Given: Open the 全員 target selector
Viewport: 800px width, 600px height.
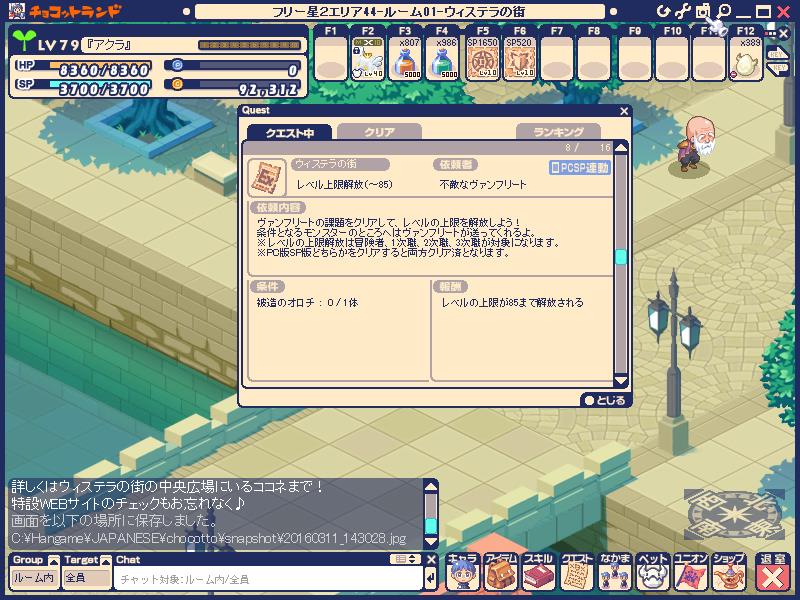Looking at the screenshot, I should [x=87, y=578].
